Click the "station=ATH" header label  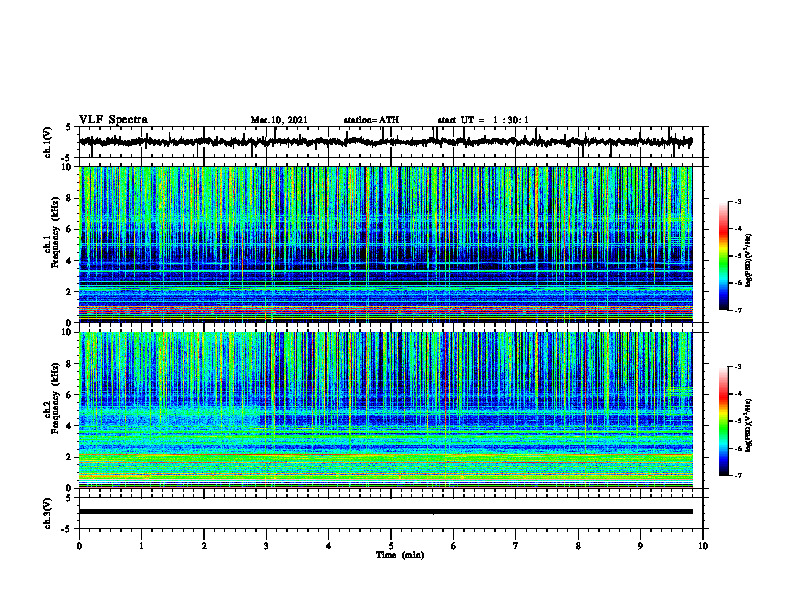click(371, 120)
